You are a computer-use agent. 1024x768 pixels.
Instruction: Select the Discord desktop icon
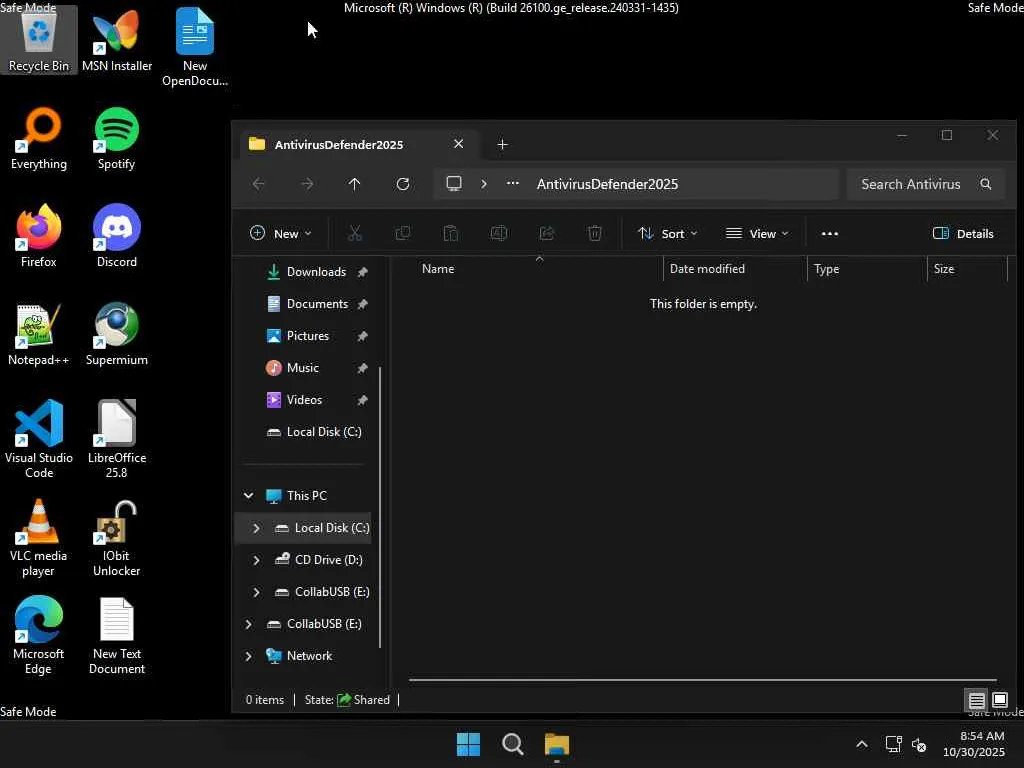click(117, 237)
